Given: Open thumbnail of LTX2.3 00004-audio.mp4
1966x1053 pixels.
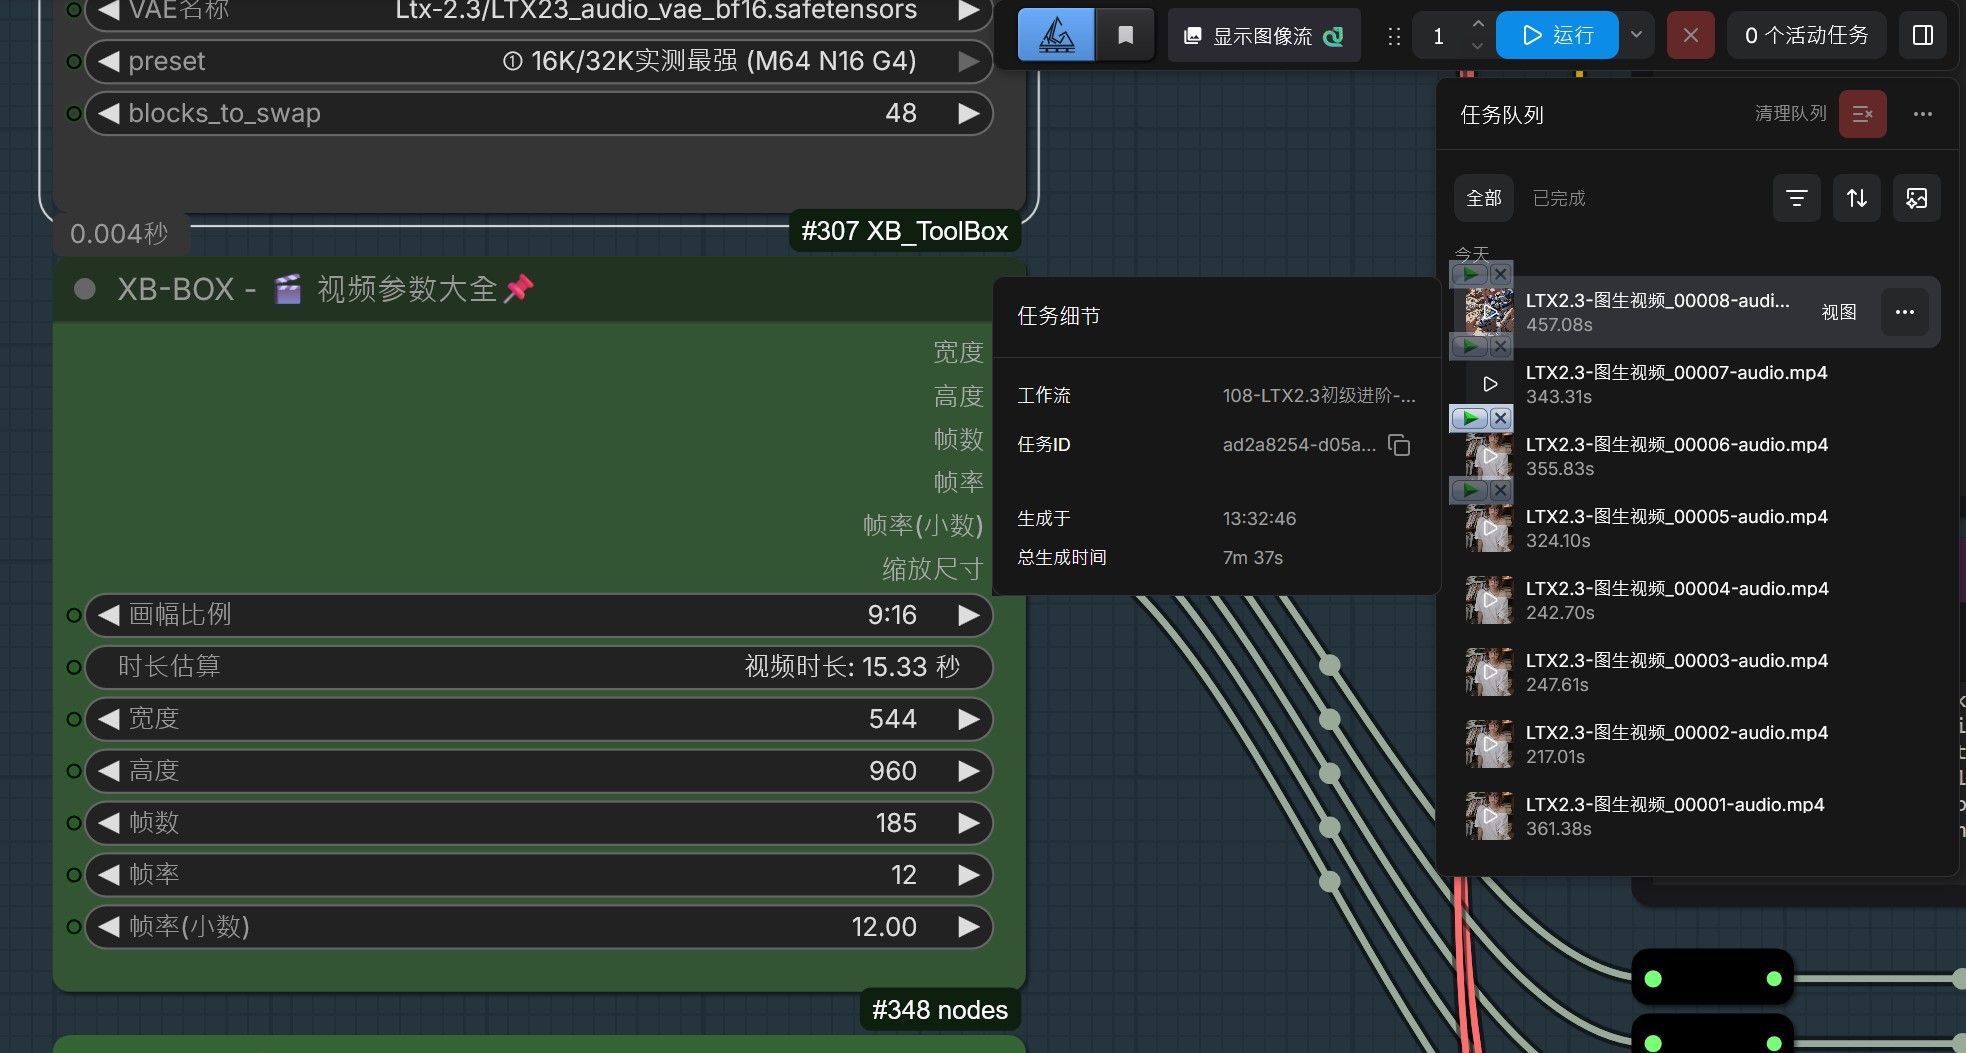Looking at the screenshot, I should click(x=1489, y=600).
